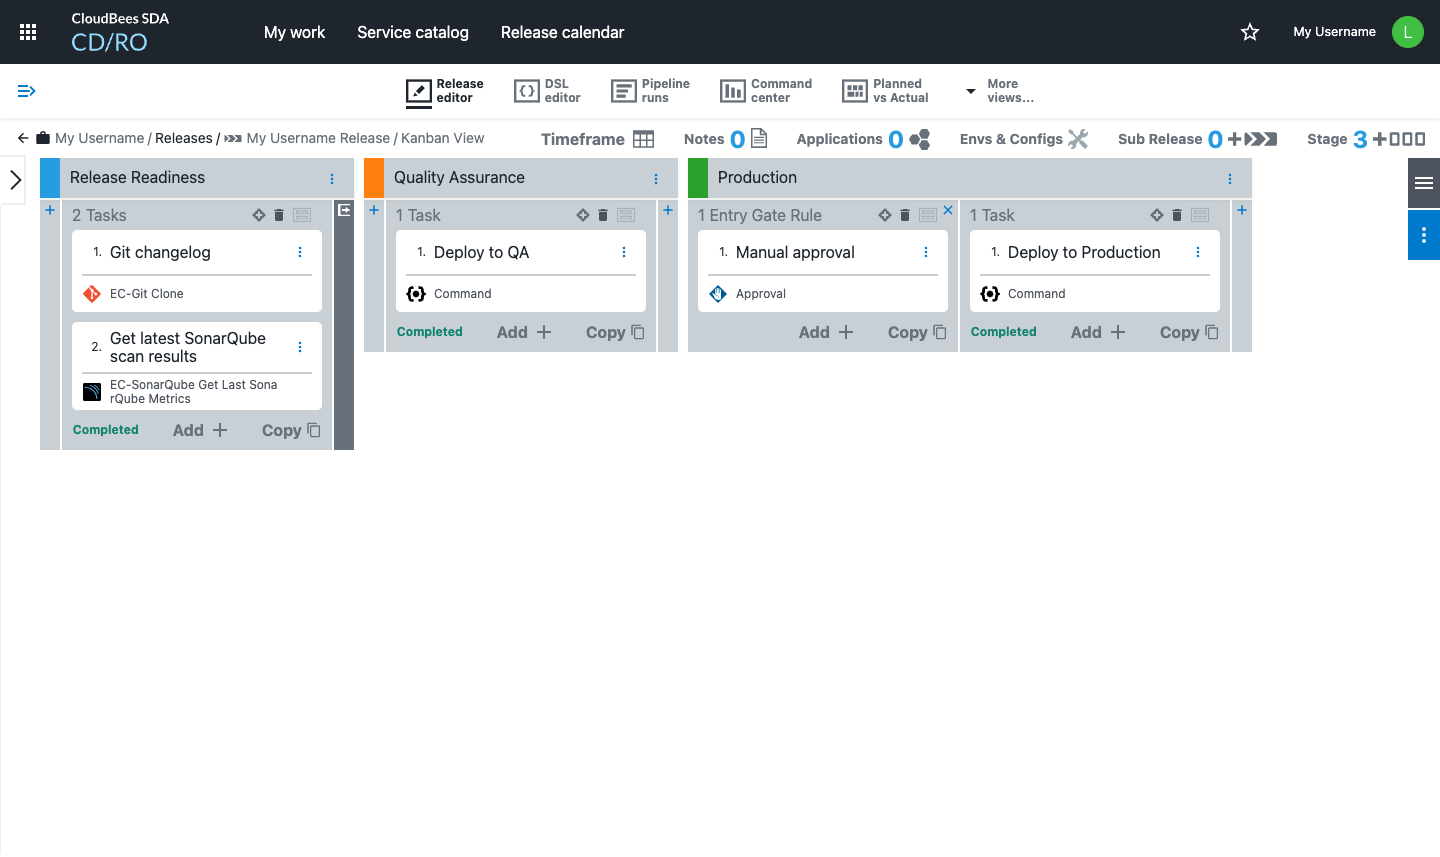
Task: Expand the left side panel chevron
Action: coord(15,180)
